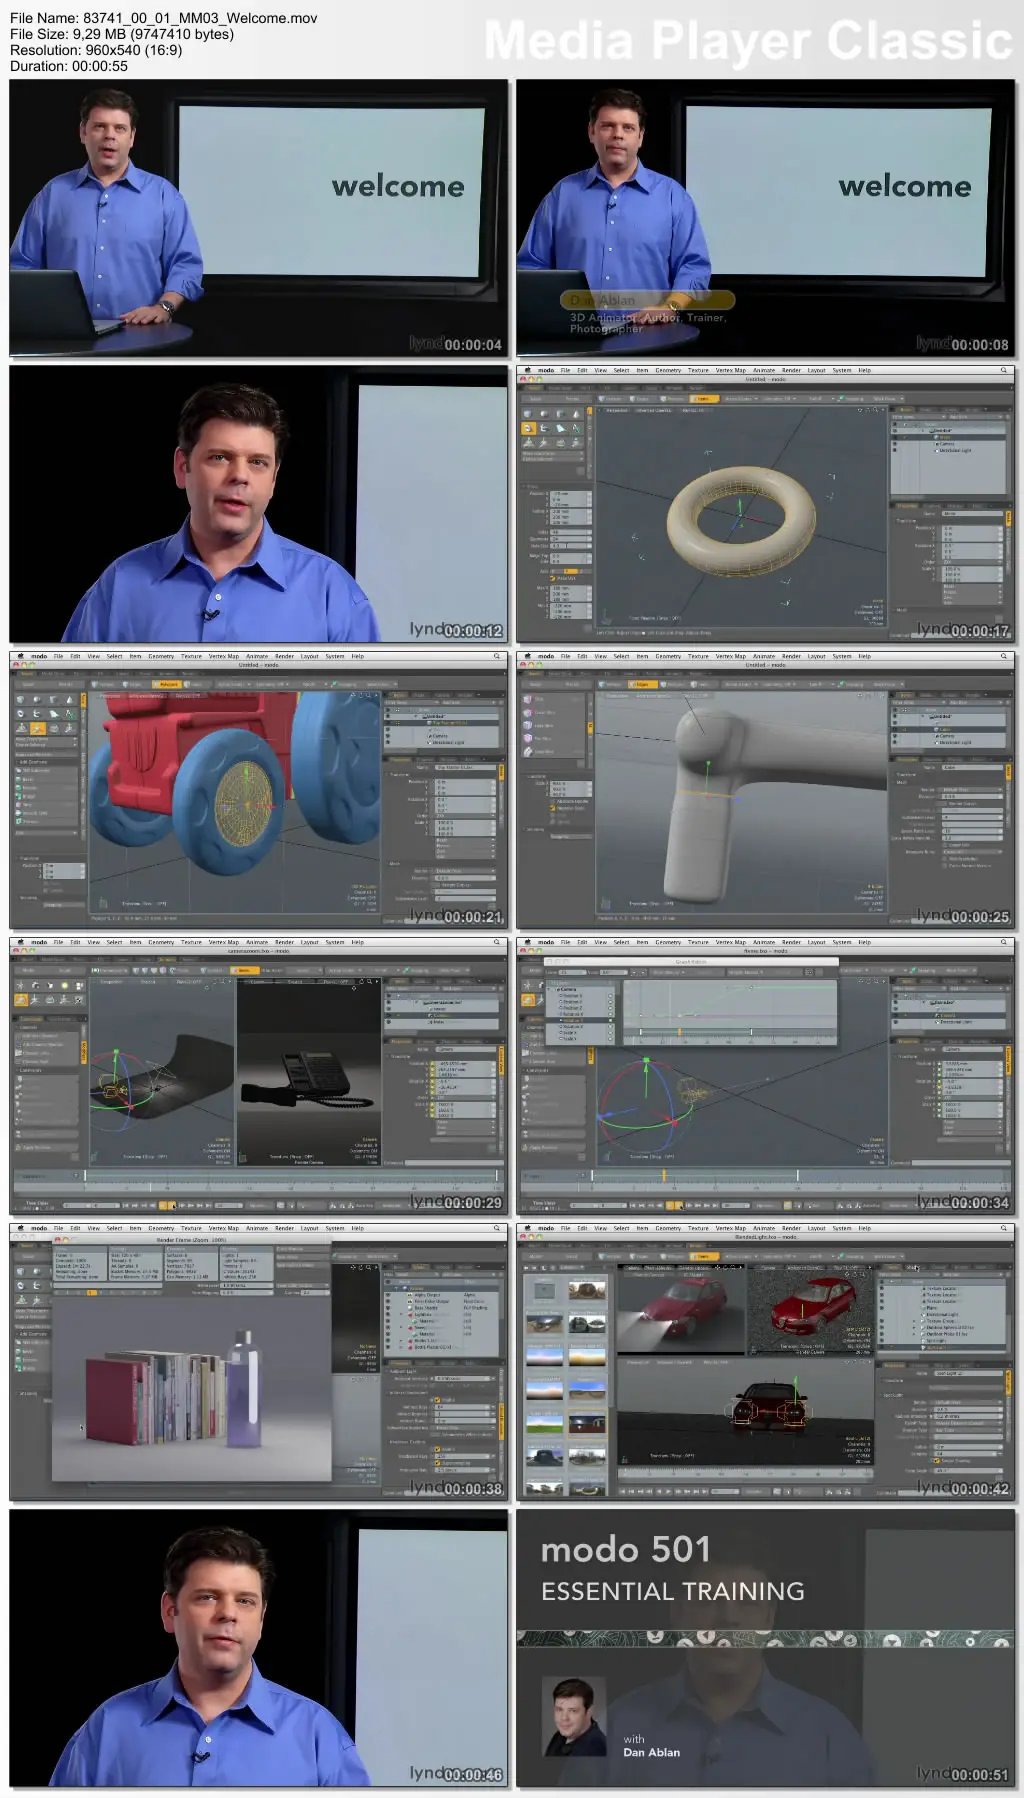Open Spotlight search icon in the 00:00:17 frame

[x=1004, y=370]
